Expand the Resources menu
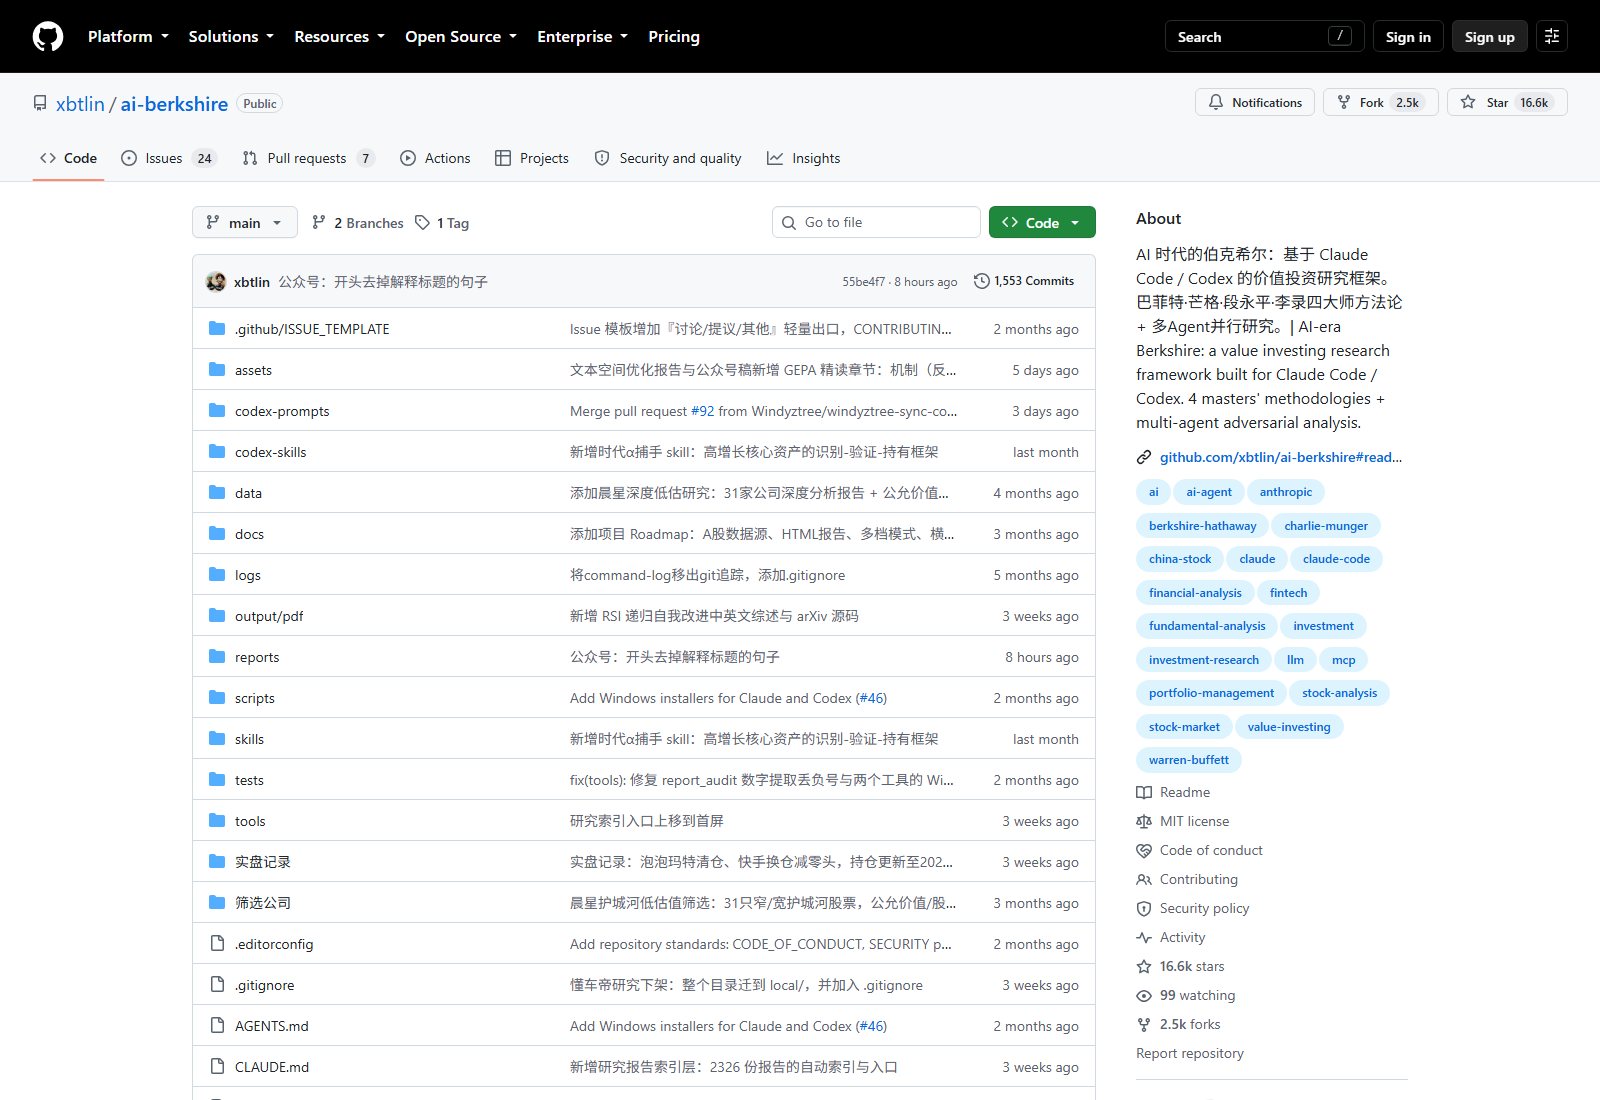The height and width of the screenshot is (1100, 1600). (x=339, y=37)
